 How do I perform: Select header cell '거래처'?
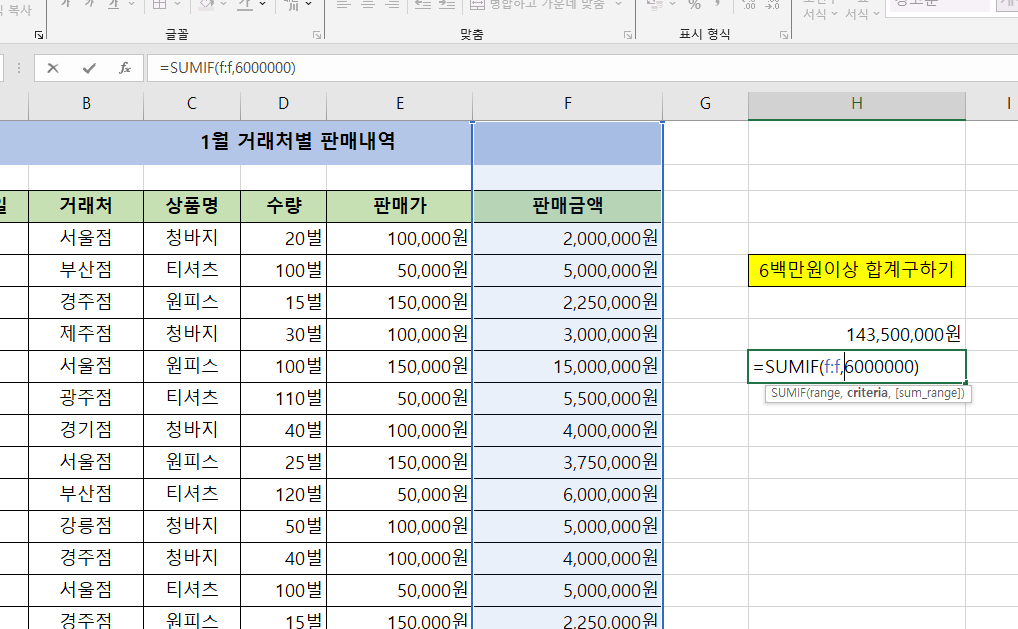coord(86,206)
